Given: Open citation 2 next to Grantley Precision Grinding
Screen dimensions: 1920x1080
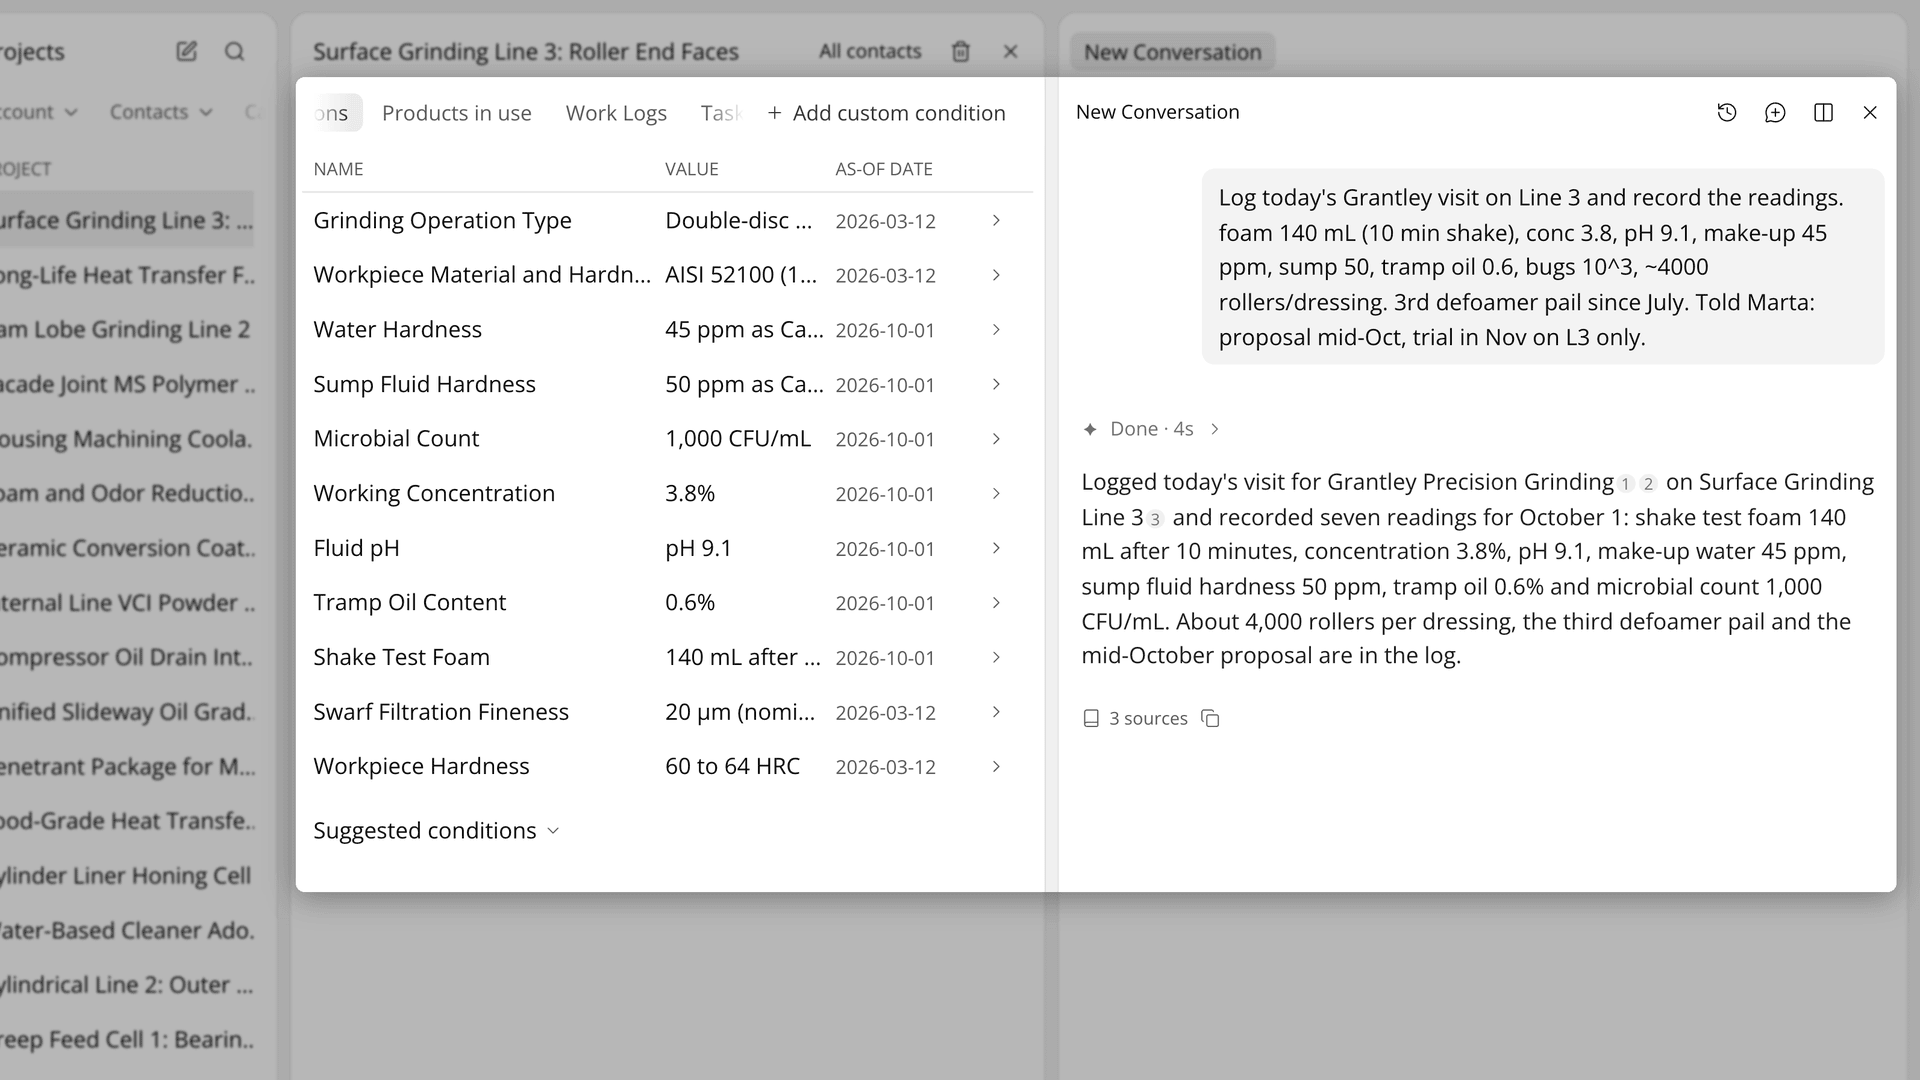Looking at the screenshot, I should tap(1648, 484).
